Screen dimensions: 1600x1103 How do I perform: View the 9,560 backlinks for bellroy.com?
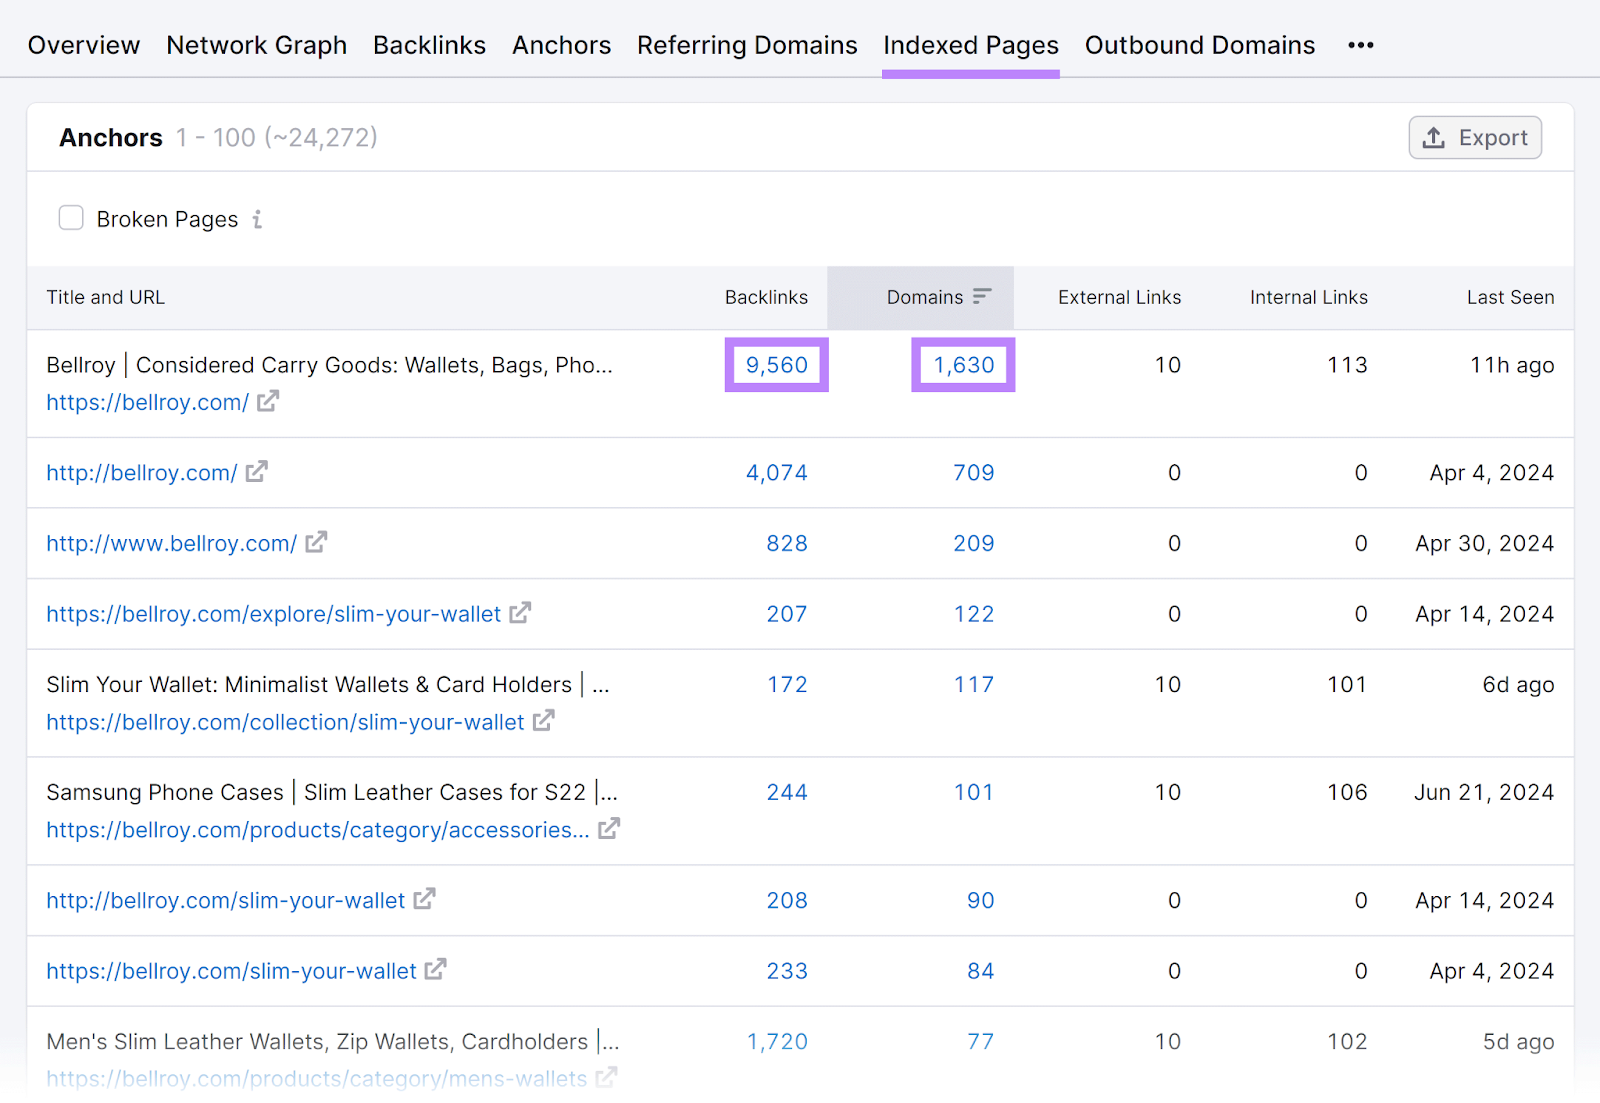tap(776, 365)
